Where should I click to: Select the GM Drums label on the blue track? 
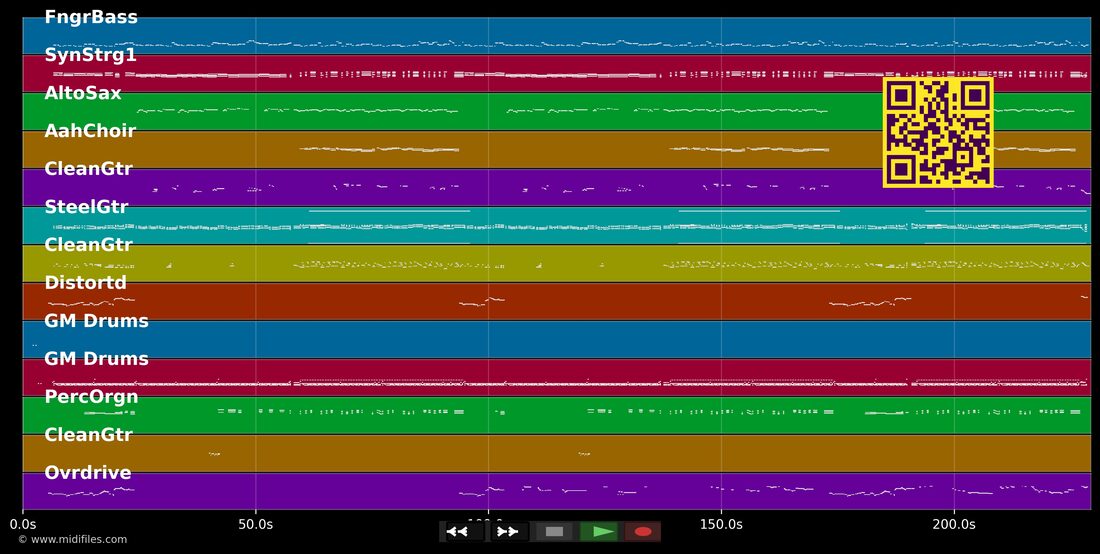pyautogui.click(x=96, y=320)
